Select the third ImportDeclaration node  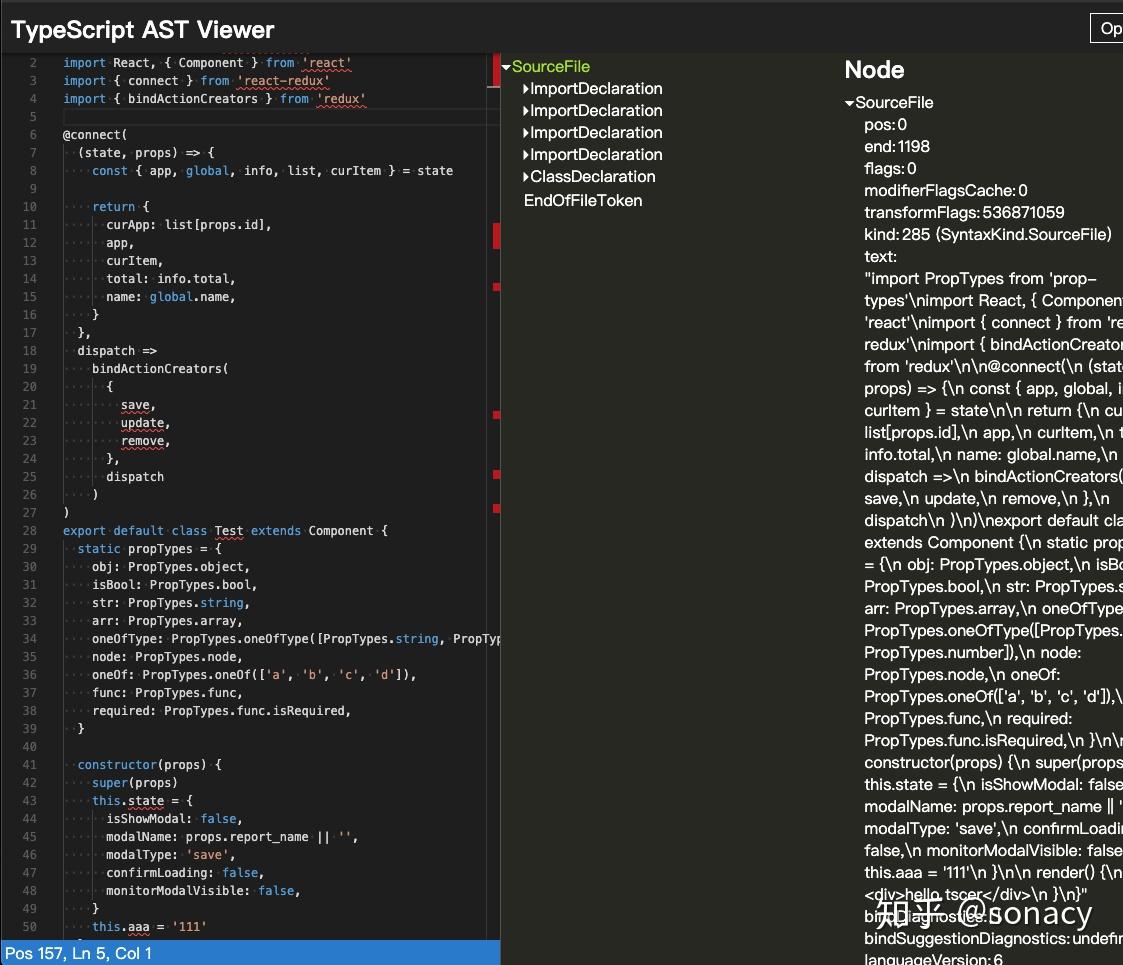coord(594,133)
